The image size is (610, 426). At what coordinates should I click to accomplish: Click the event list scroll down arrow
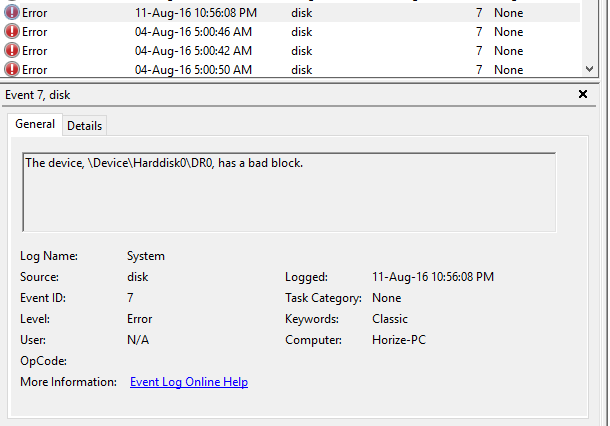point(589,69)
